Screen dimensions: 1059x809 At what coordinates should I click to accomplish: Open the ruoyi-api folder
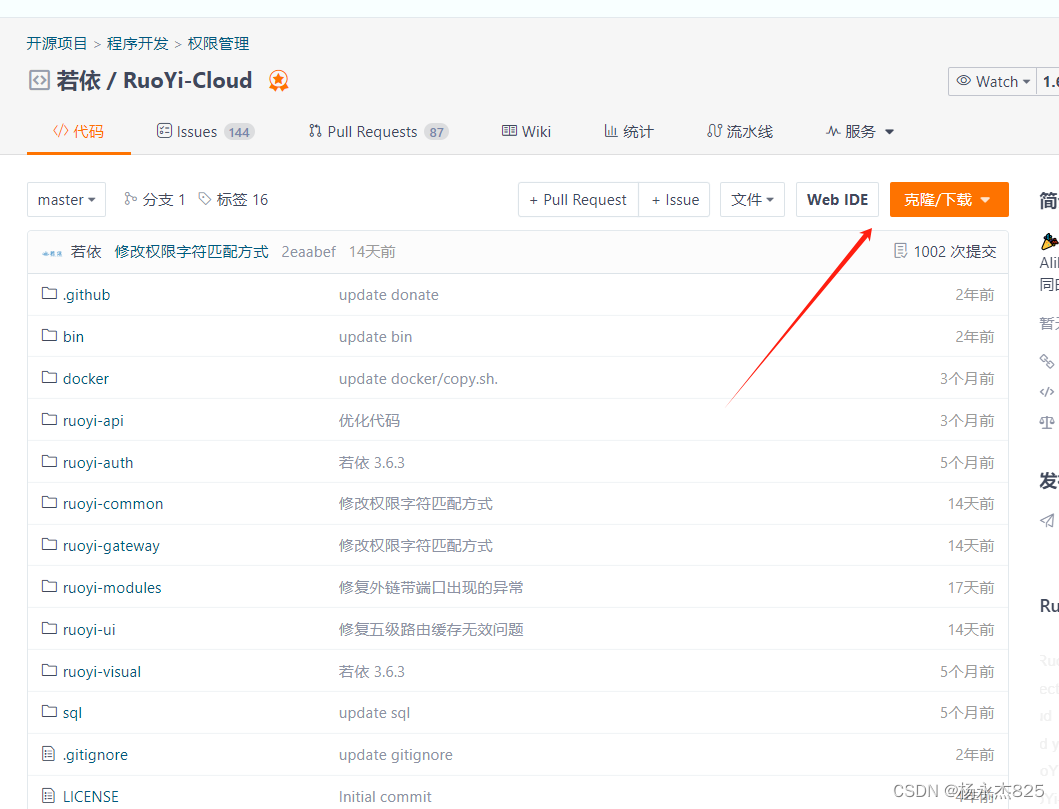click(93, 421)
